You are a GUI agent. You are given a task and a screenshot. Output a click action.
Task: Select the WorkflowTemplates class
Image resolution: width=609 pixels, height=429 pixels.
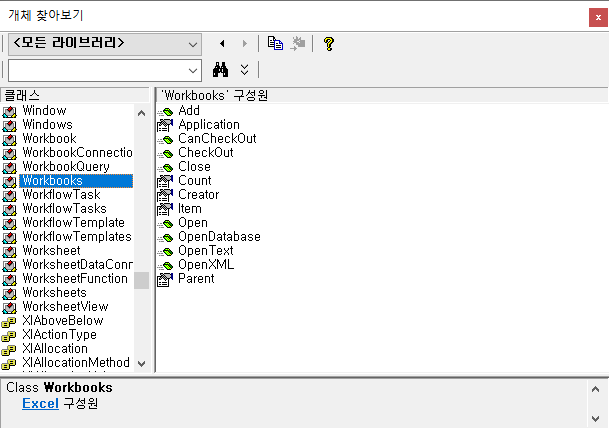pyautogui.click(x=77, y=236)
